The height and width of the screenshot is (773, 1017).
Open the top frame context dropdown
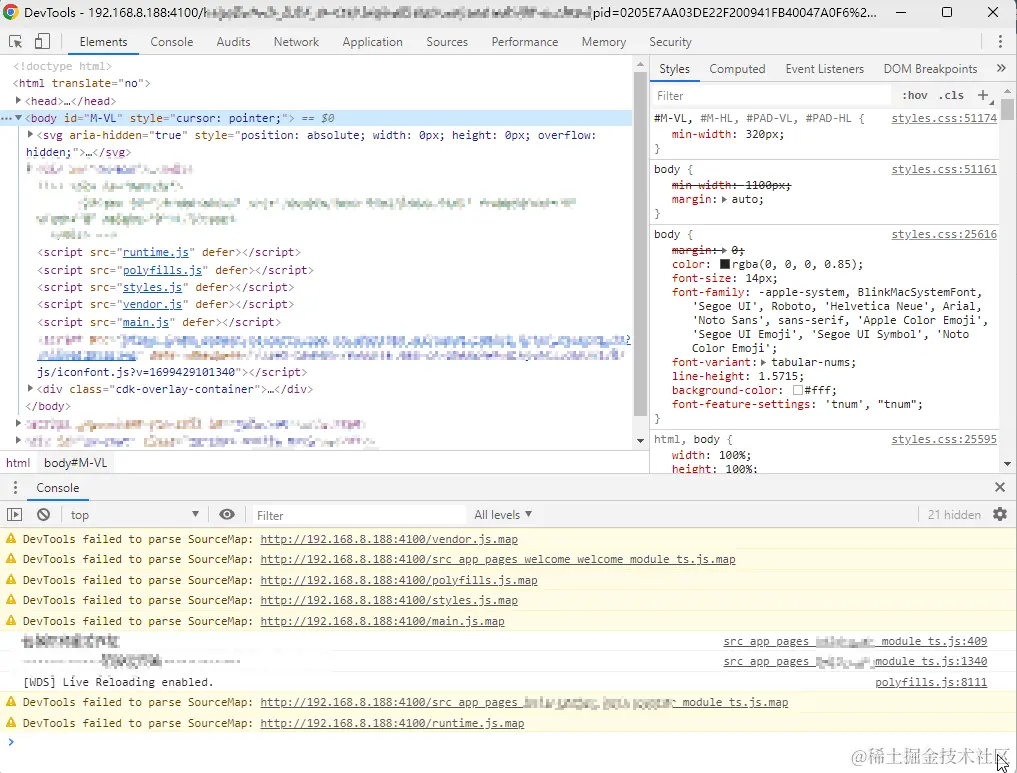pyautogui.click(x=134, y=514)
